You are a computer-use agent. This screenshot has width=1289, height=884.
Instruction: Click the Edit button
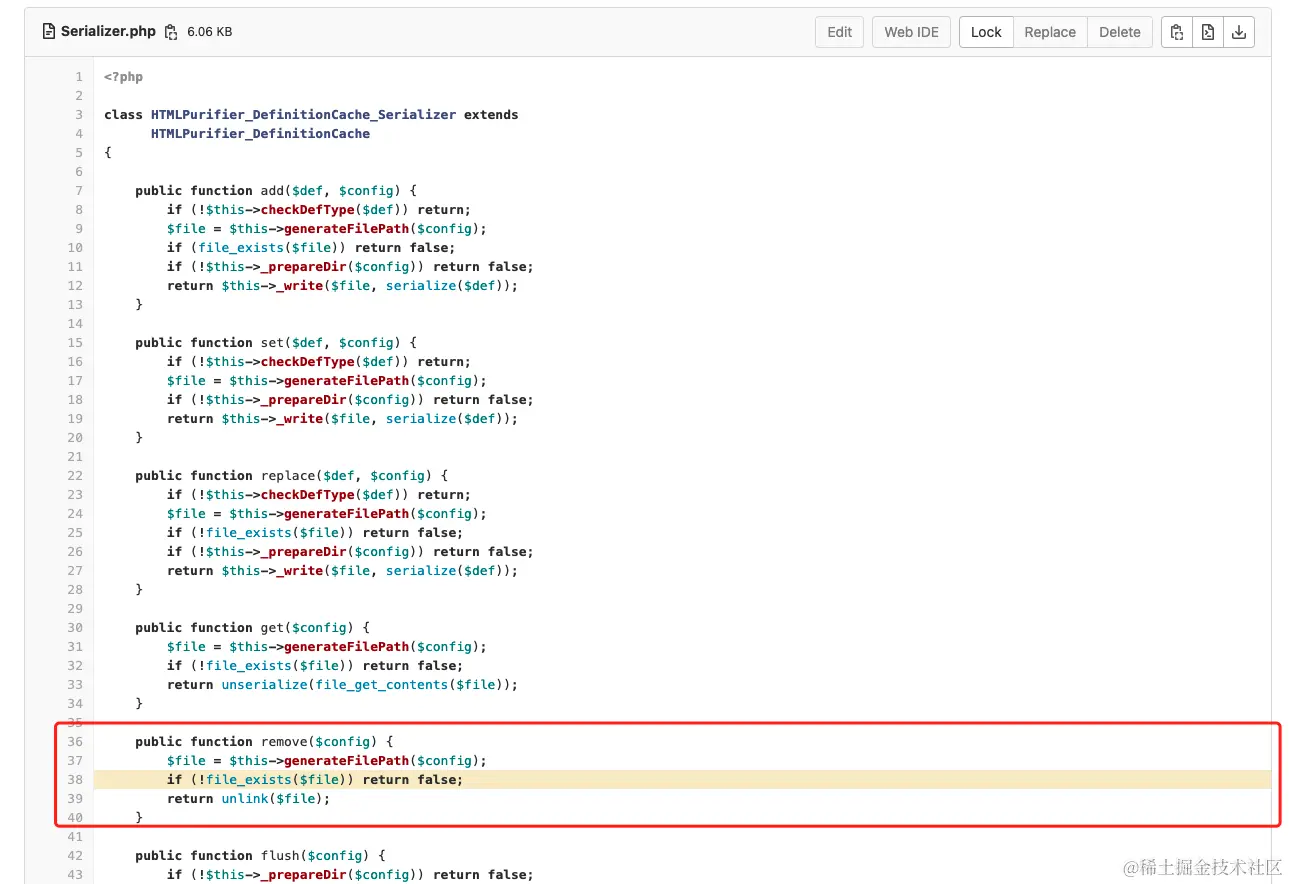point(840,32)
